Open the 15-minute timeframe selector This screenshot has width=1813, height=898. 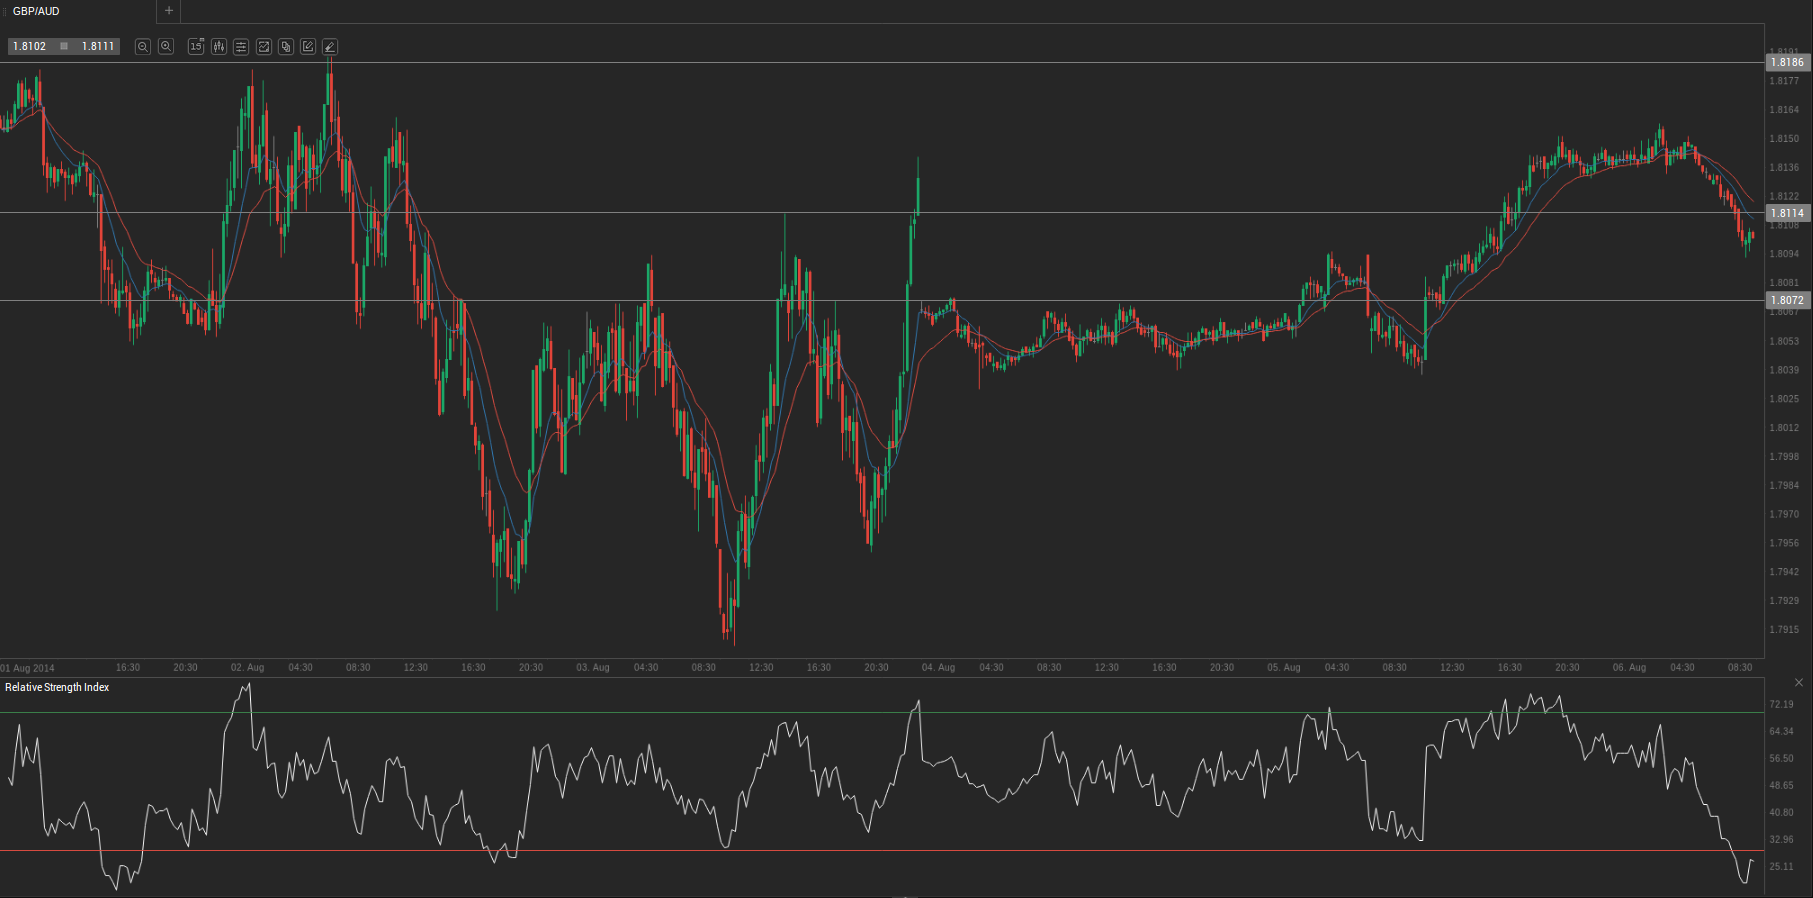click(x=196, y=47)
